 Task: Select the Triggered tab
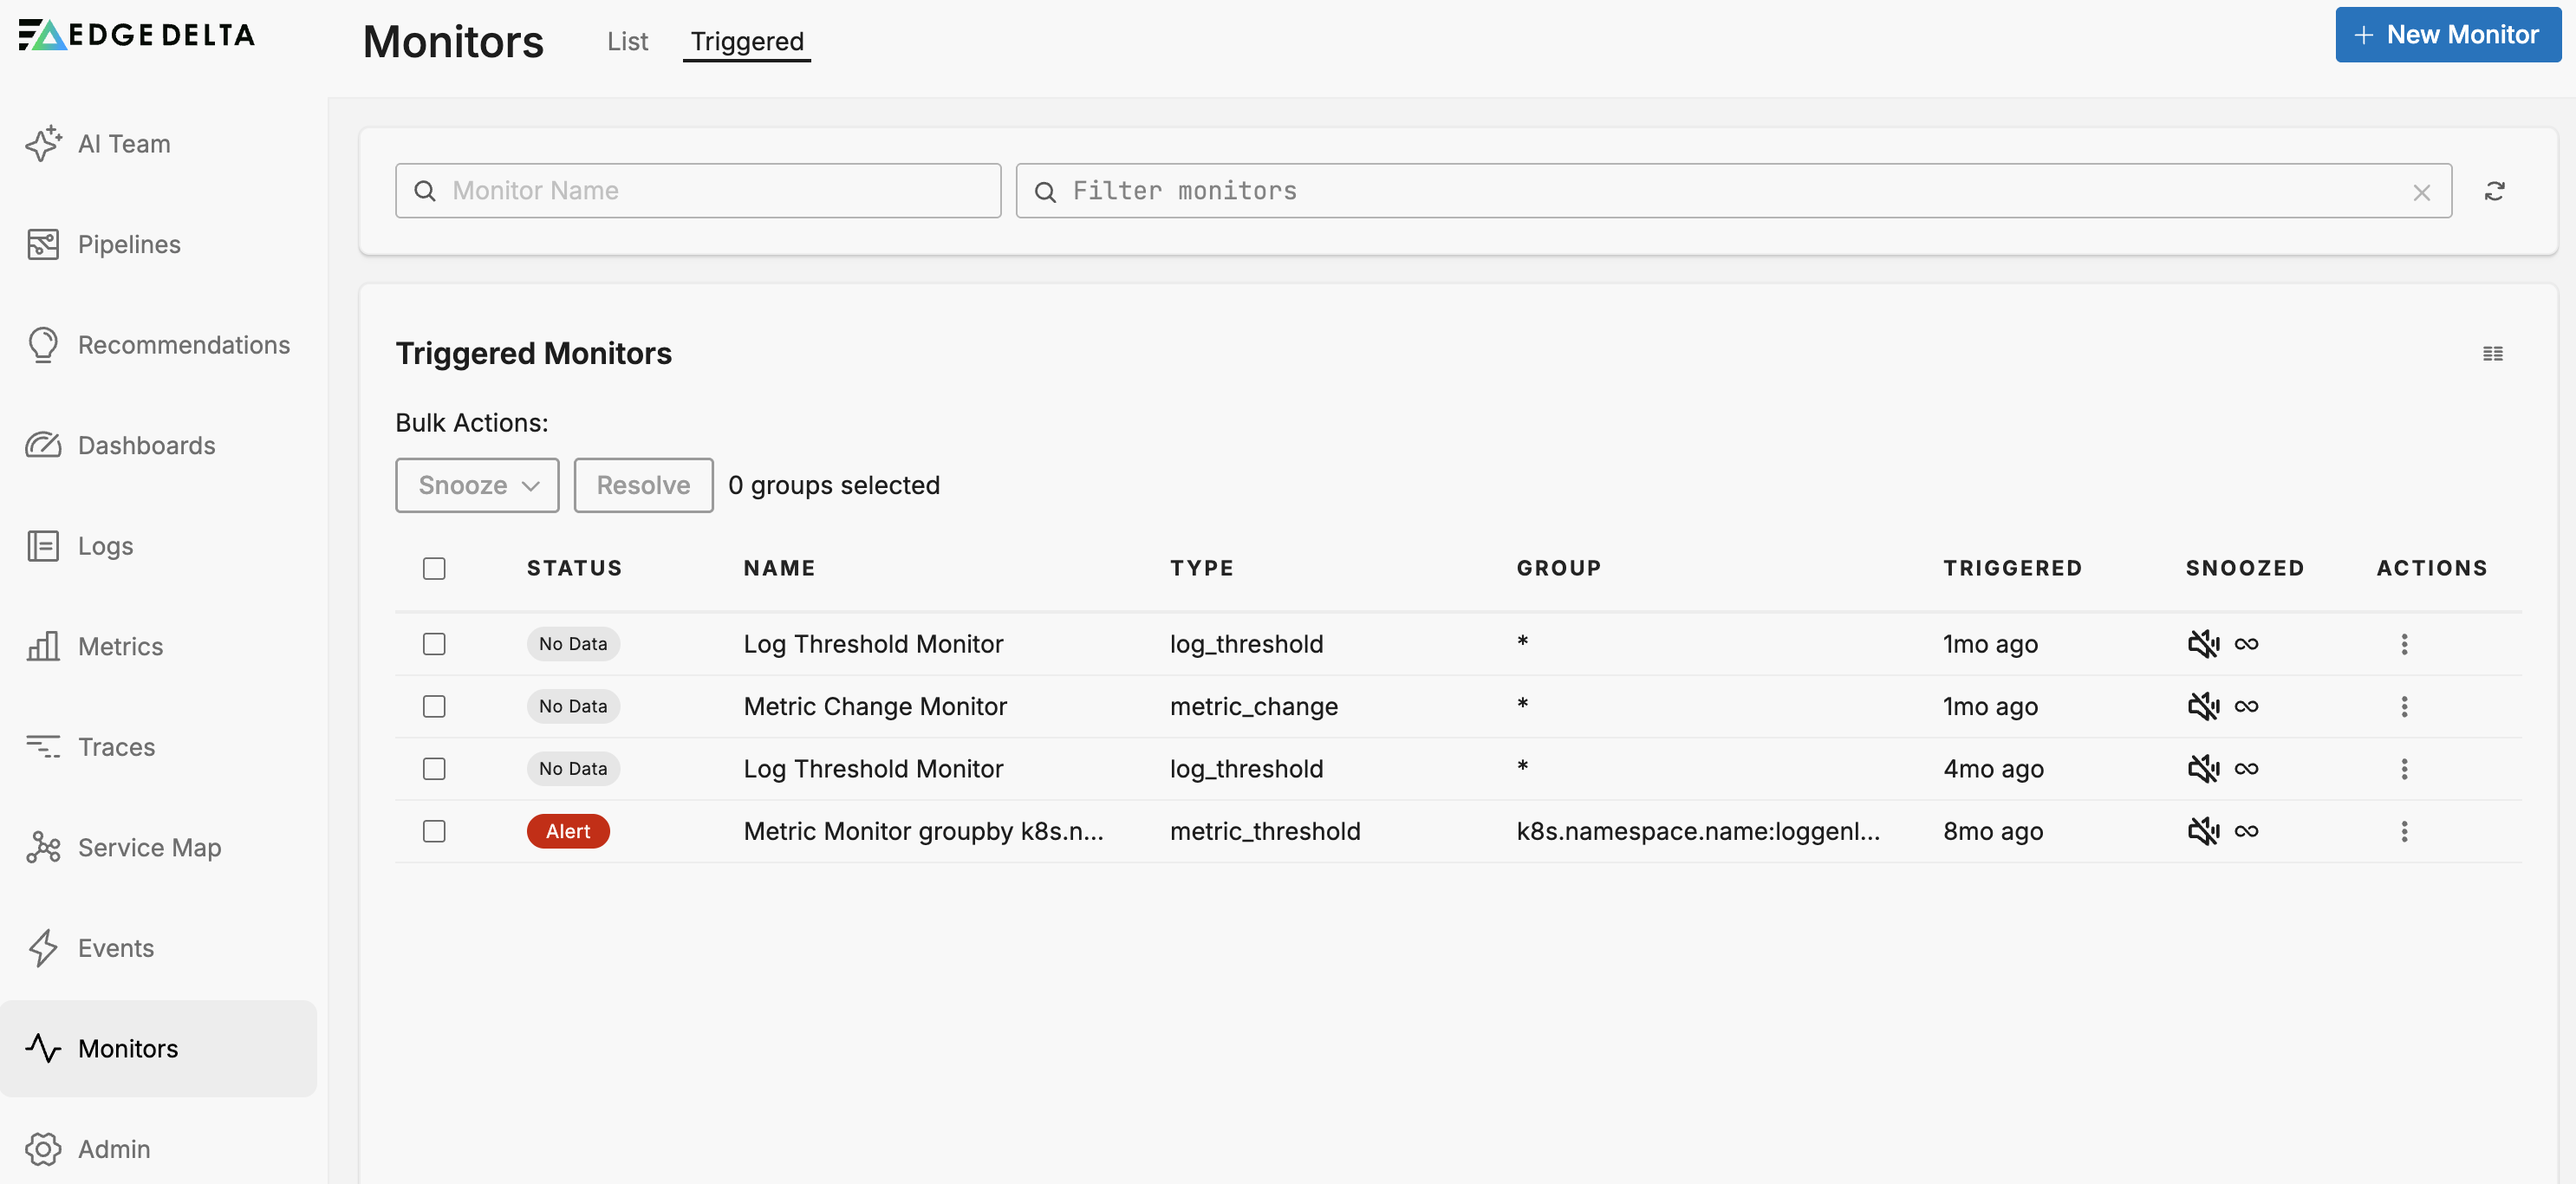coord(746,41)
